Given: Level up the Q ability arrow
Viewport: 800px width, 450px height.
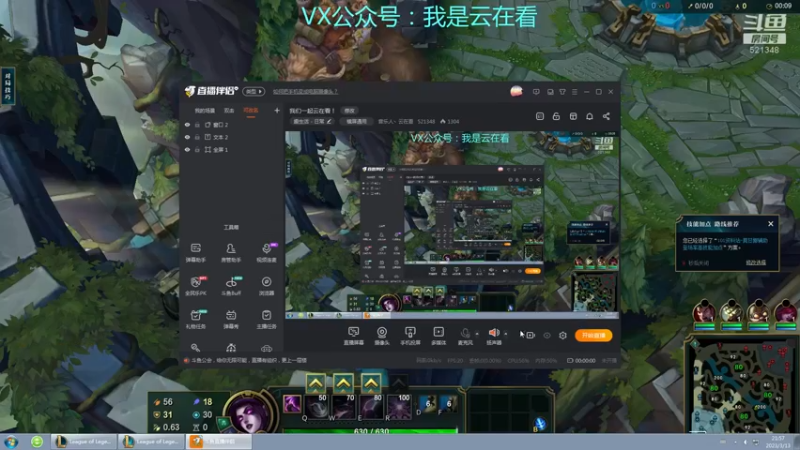Looking at the screenshot, I should point(316,383).
